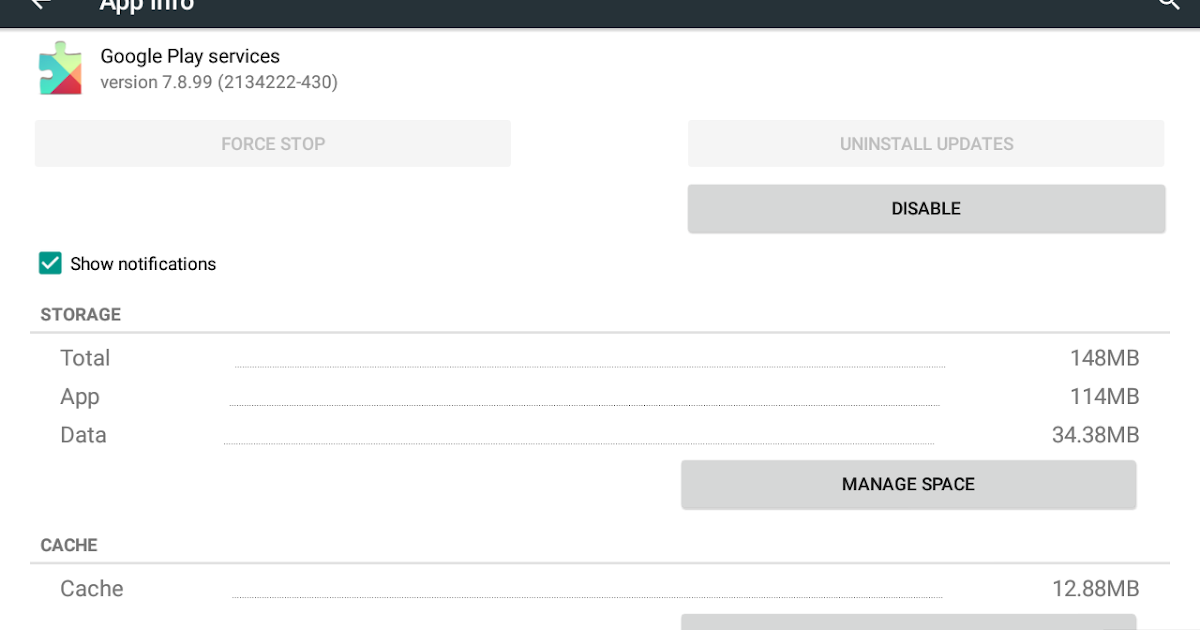Tap the Cache row label
The width and height of the screenshot is (1200, 630).
click(x=92, y=589)
